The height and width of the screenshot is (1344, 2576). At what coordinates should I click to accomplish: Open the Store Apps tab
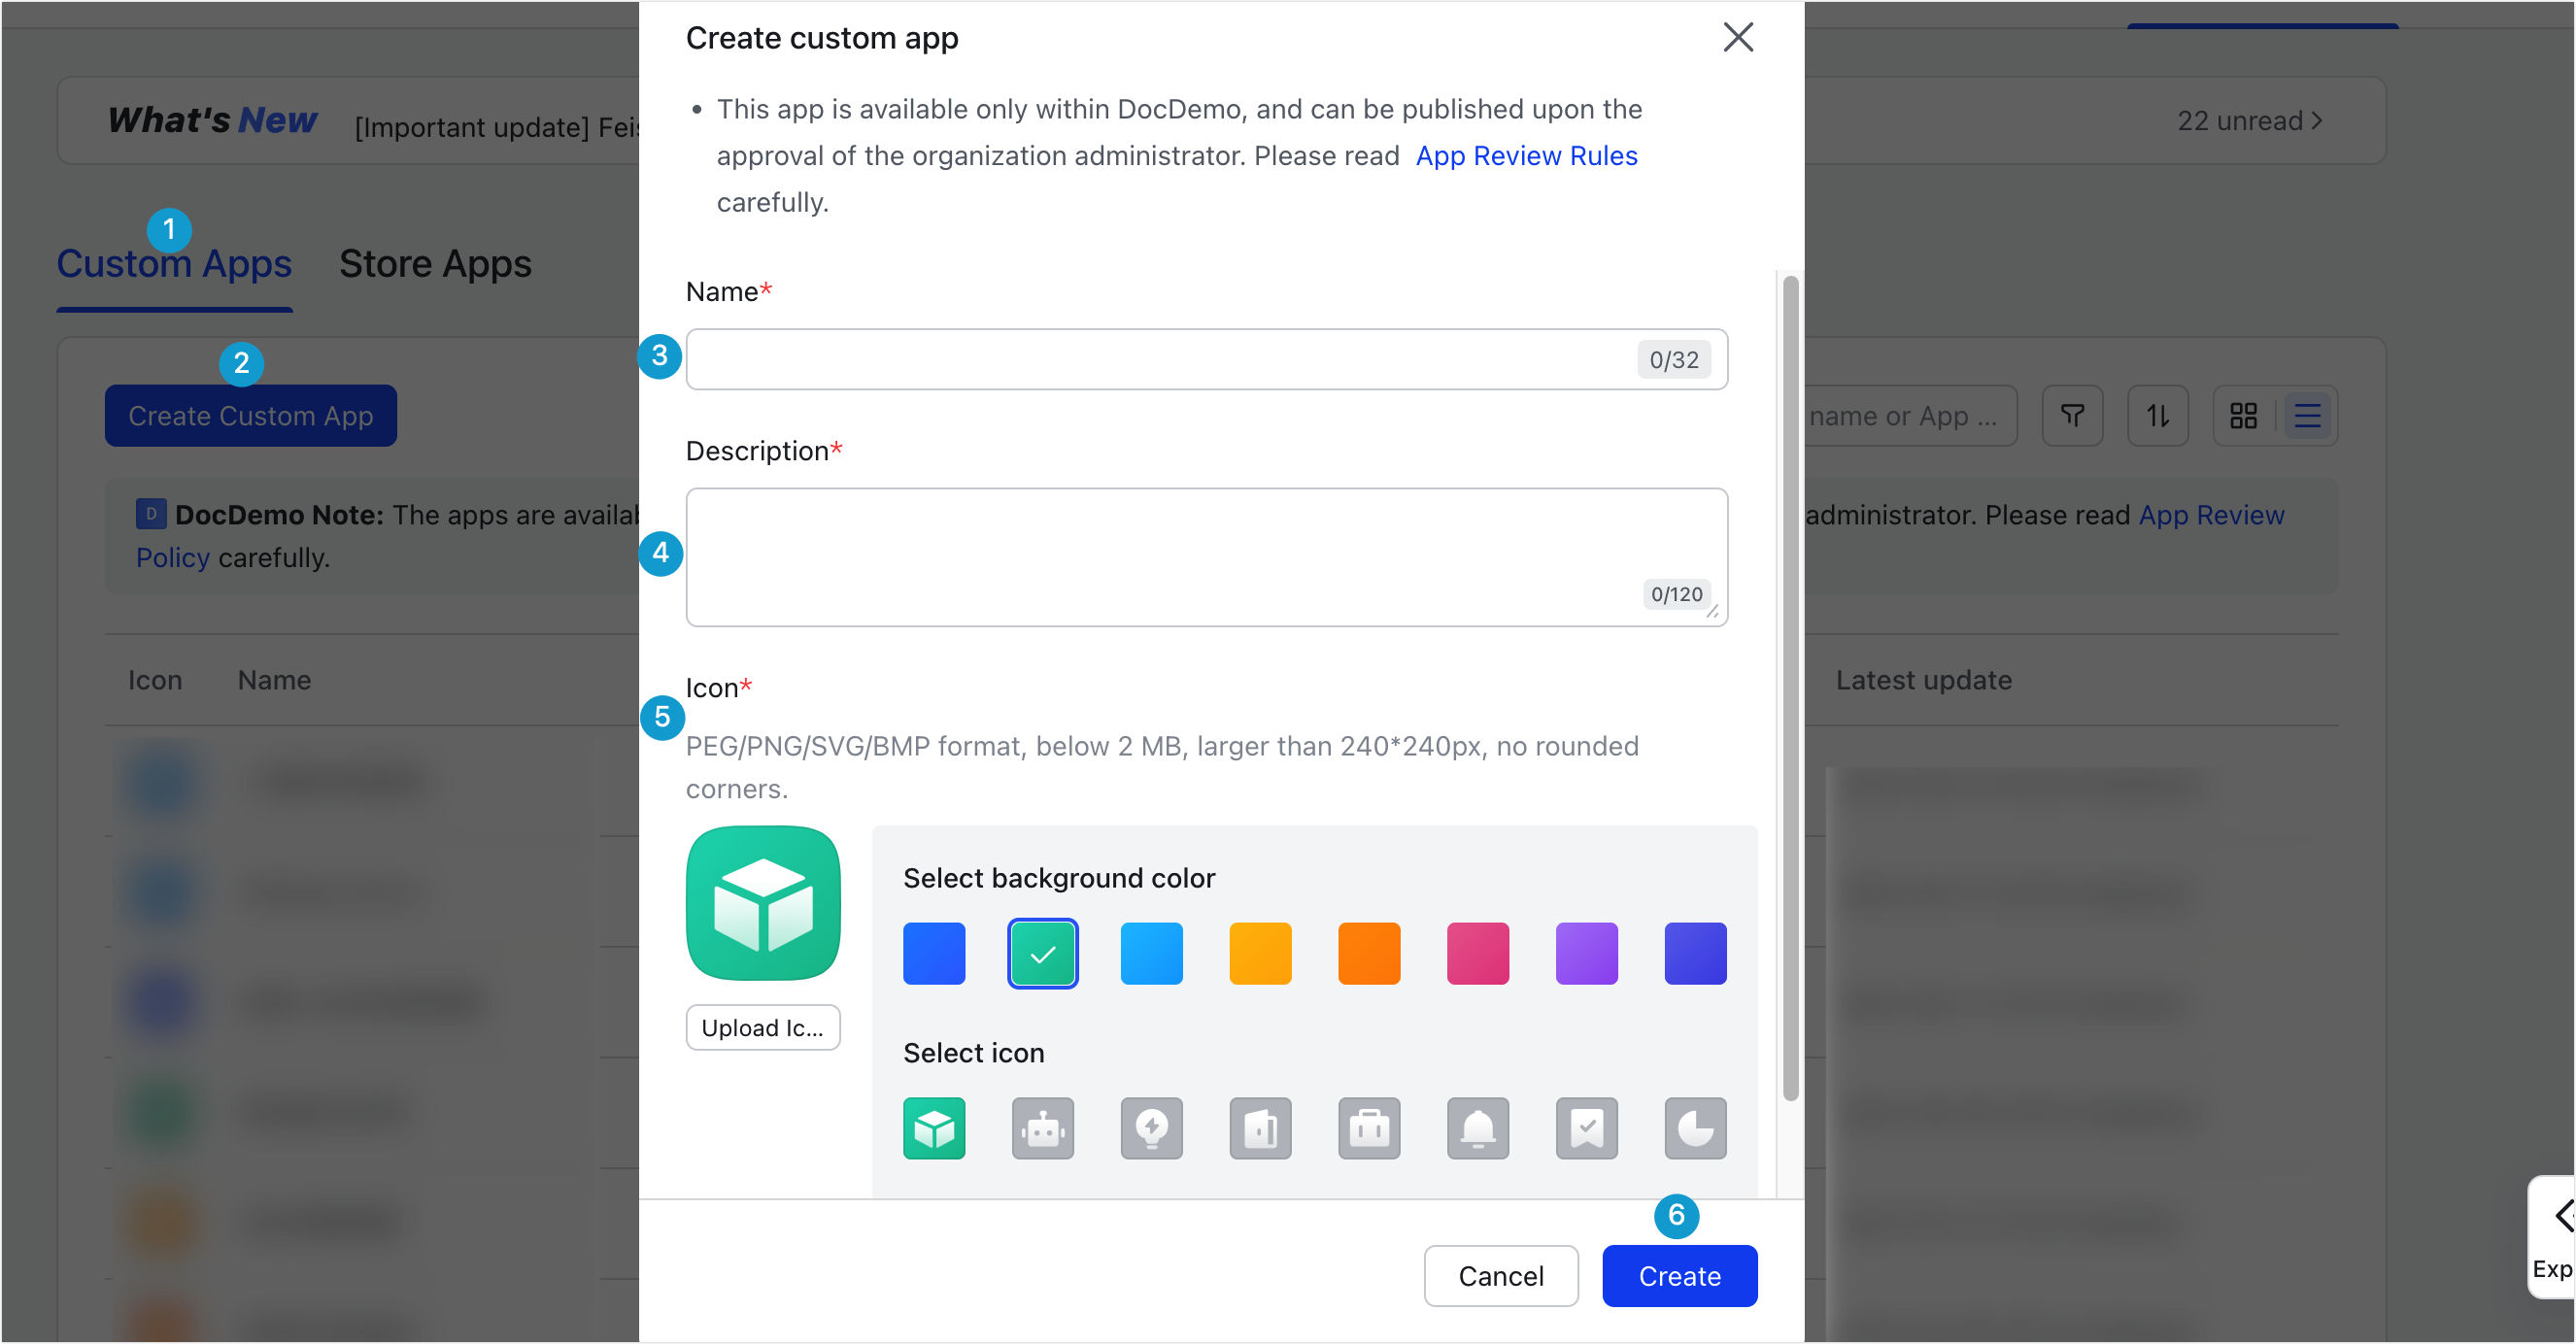[435, 264]
